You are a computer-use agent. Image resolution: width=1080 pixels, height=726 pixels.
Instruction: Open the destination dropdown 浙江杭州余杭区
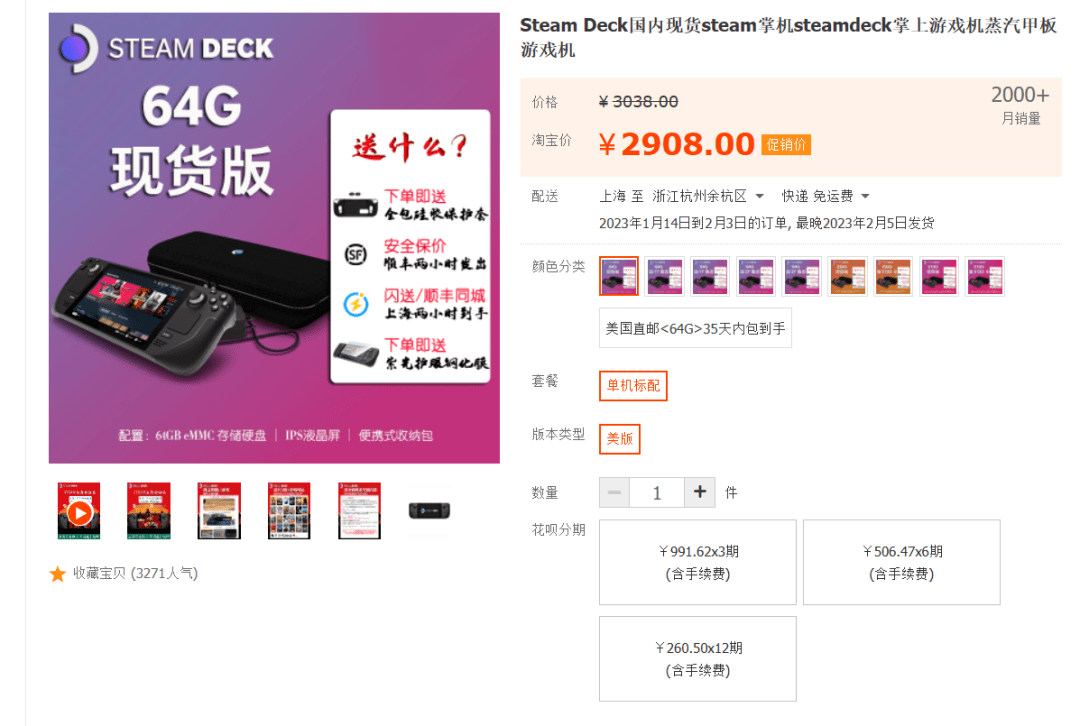pos(708,196)
